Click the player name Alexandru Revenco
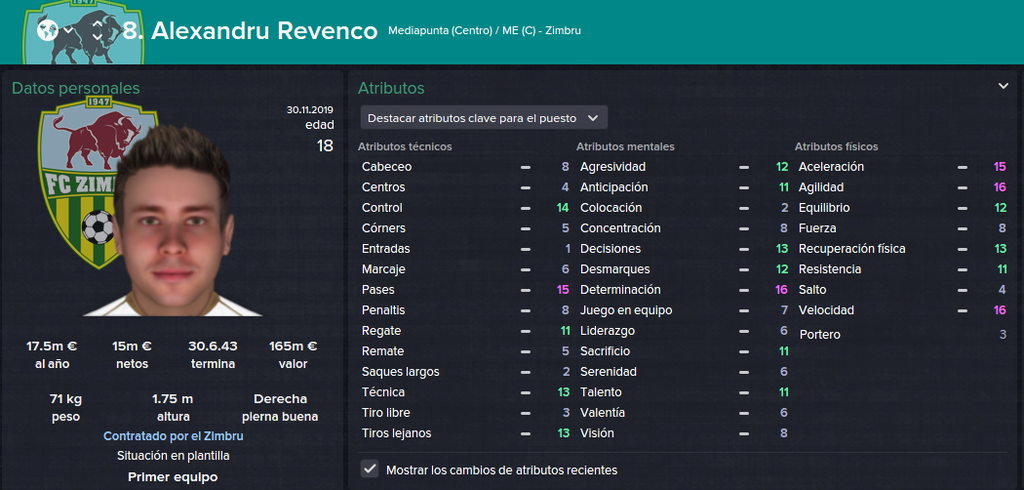The image size is (1024, 490). (x=264, y=30)
